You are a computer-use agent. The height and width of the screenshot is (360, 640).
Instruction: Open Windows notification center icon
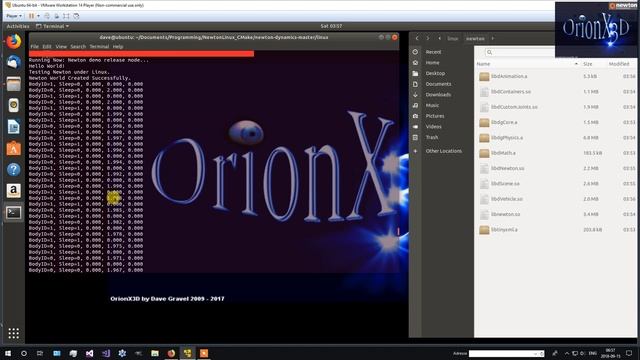point(629,353)
